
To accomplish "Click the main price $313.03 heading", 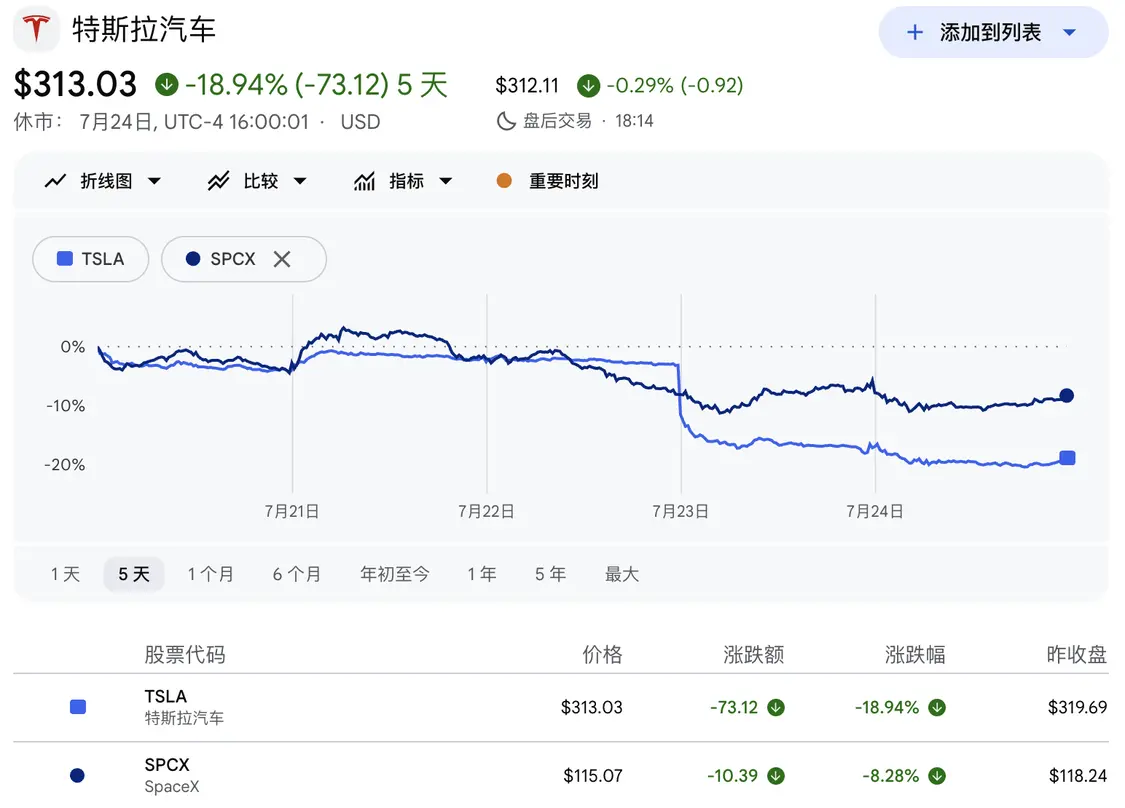I will click(x=75, y=85).
